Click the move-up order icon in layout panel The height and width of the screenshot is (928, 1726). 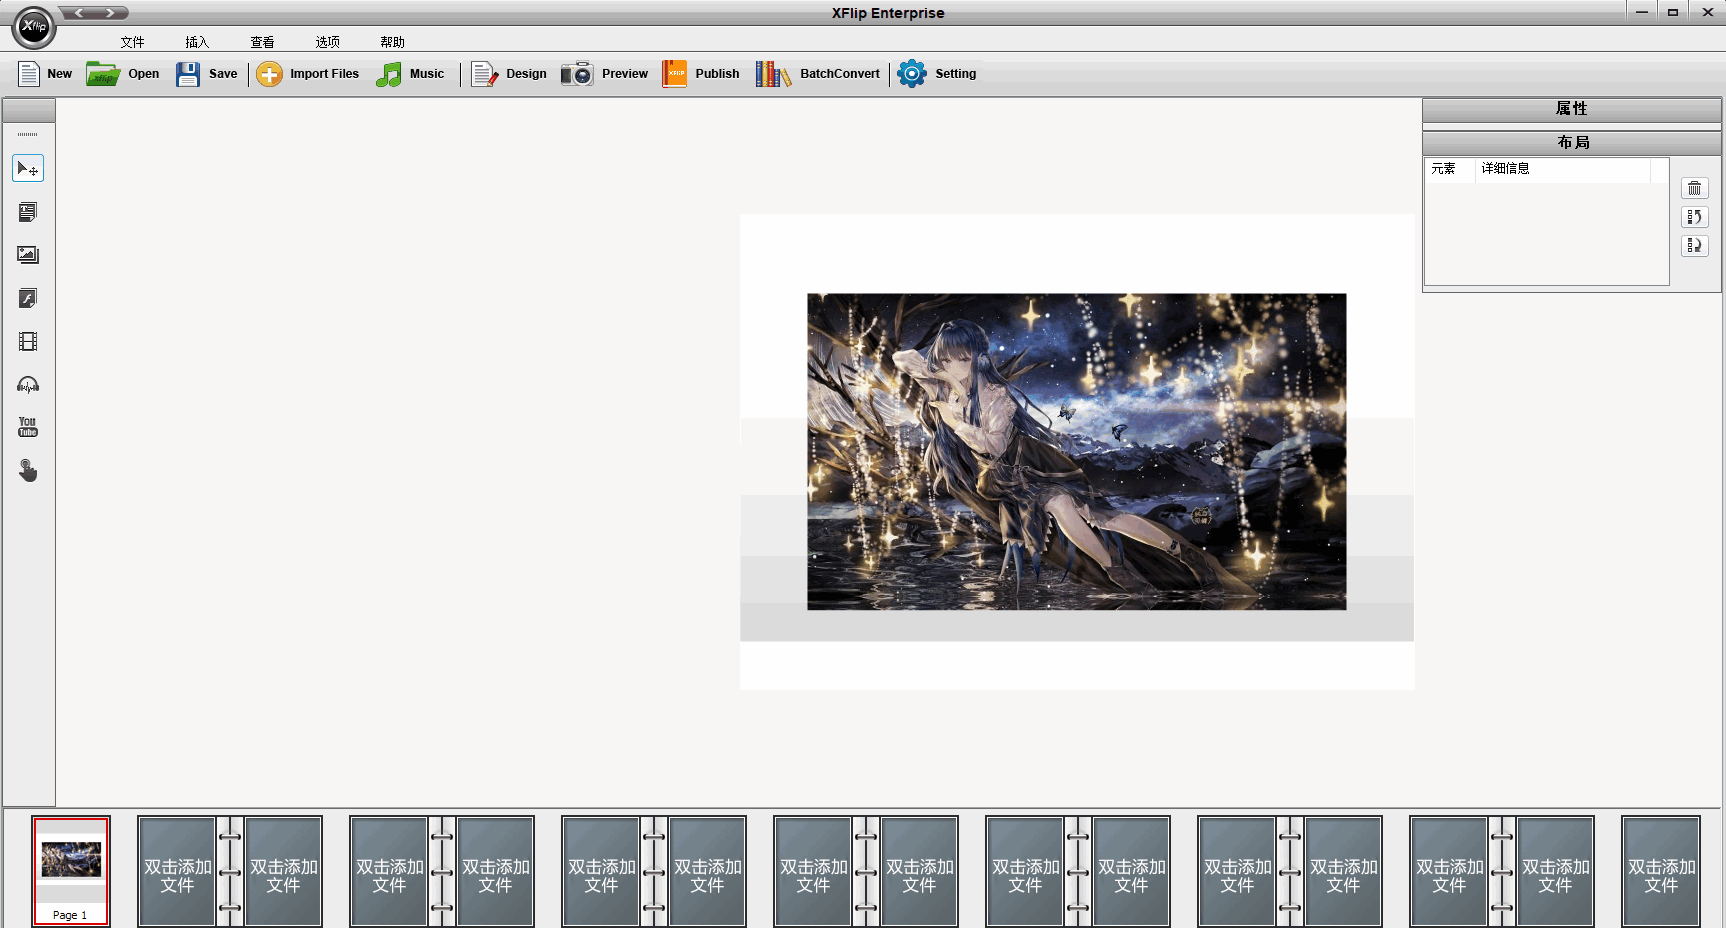coord(1694,217)
